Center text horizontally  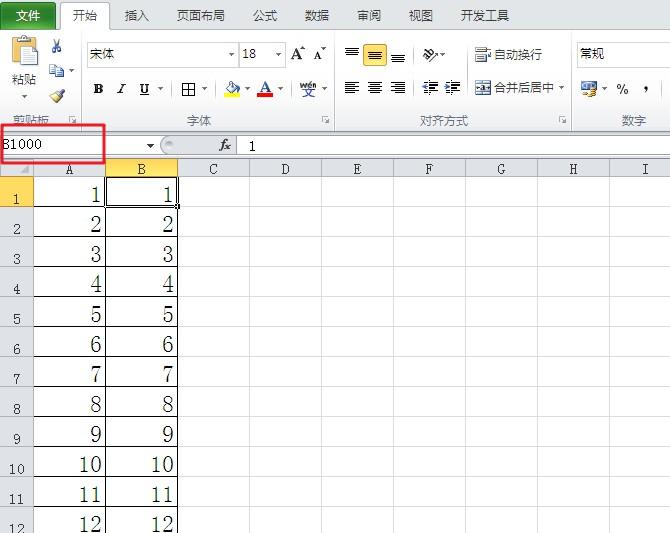pyautogui.click(x=375, y=88)
